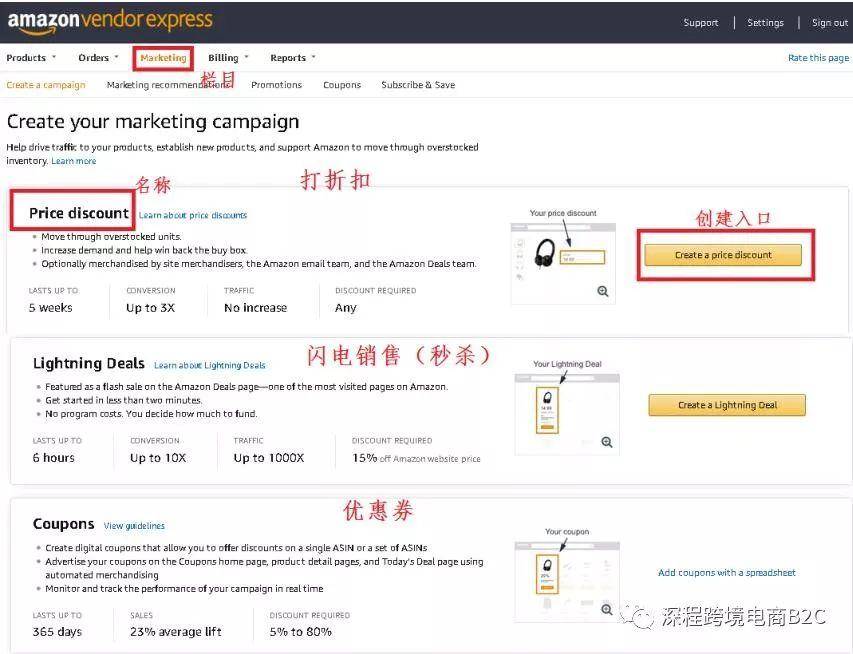Screen dimensions: 853x654
Task: Click the Create a Lightning Deal button
Action: 727,405
